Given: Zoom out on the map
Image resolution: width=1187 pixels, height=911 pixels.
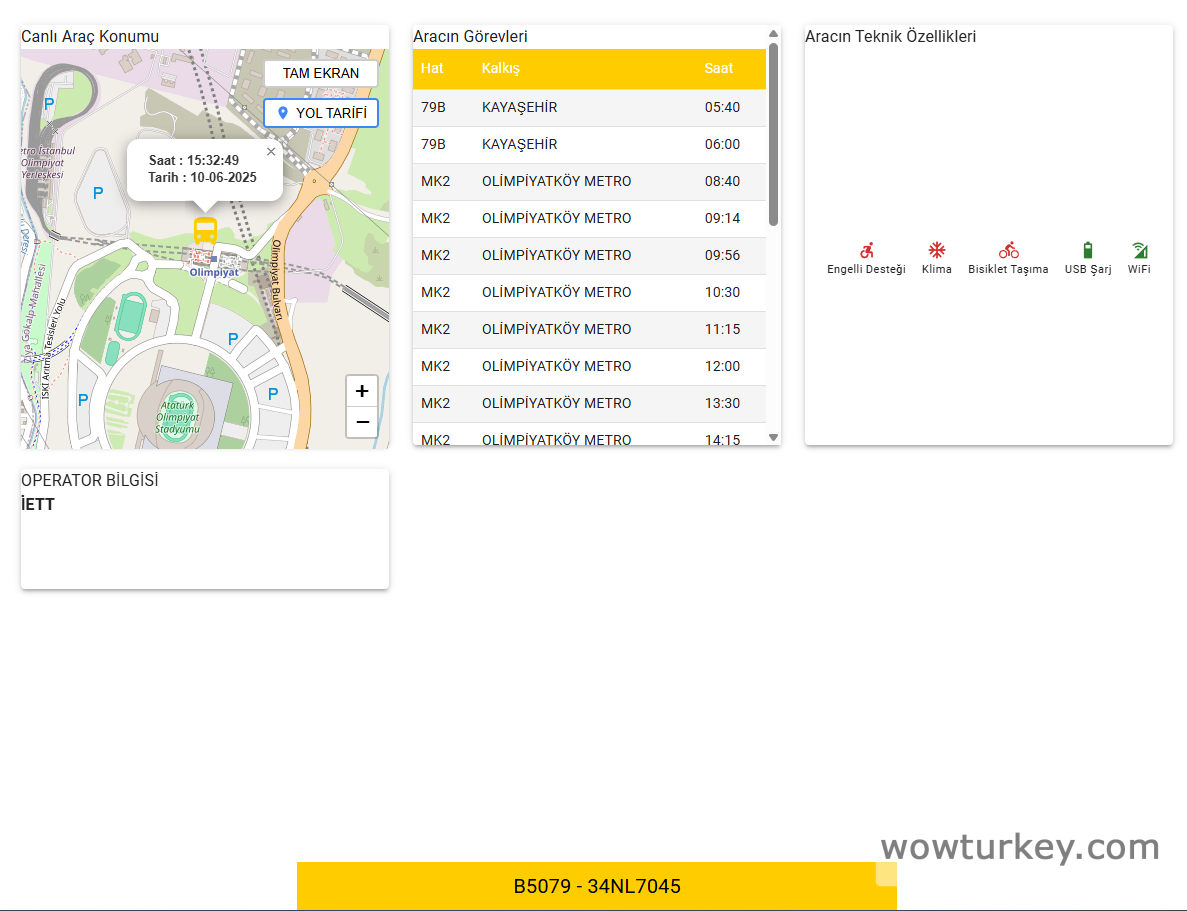Looking at the screenshot, I should tap(362, 422).
